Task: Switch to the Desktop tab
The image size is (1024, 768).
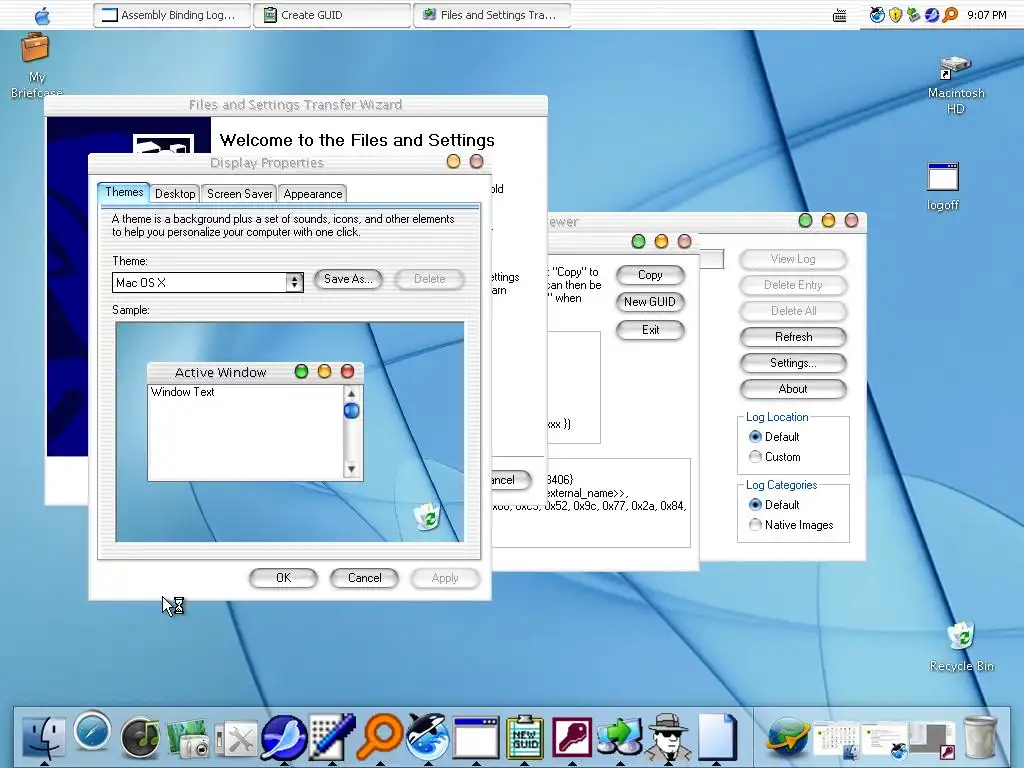Action: (175, 193)
